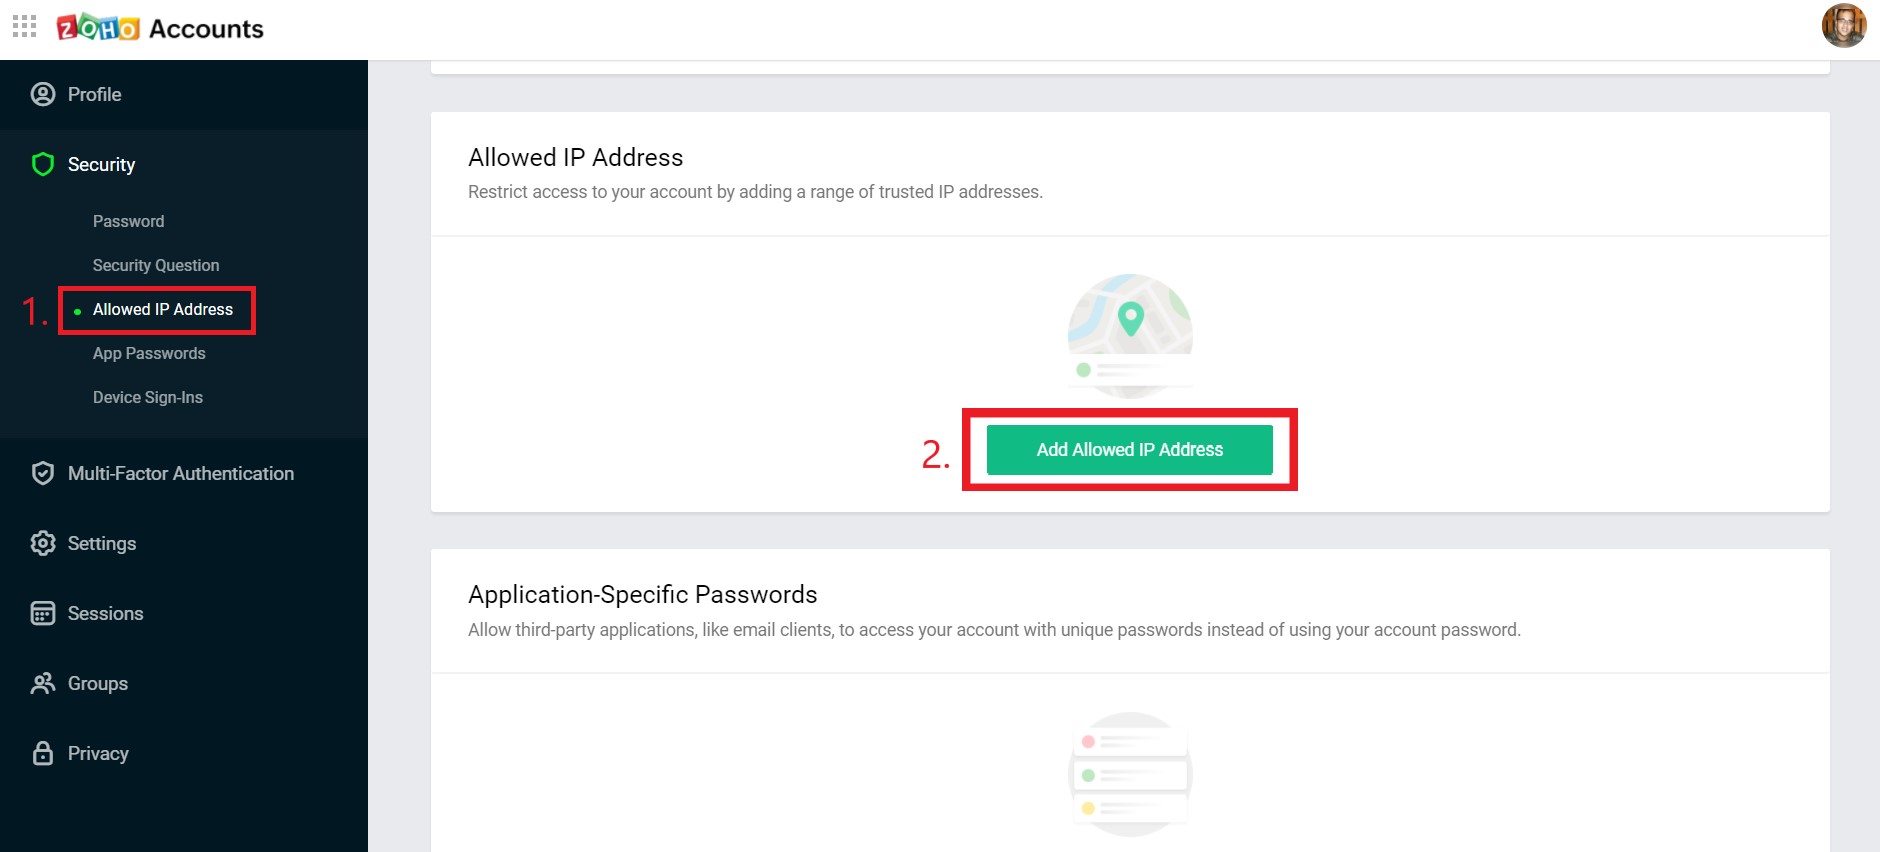Click the Profile person icon
Screen dimensions: 1880x852
(x=43, y=94)
